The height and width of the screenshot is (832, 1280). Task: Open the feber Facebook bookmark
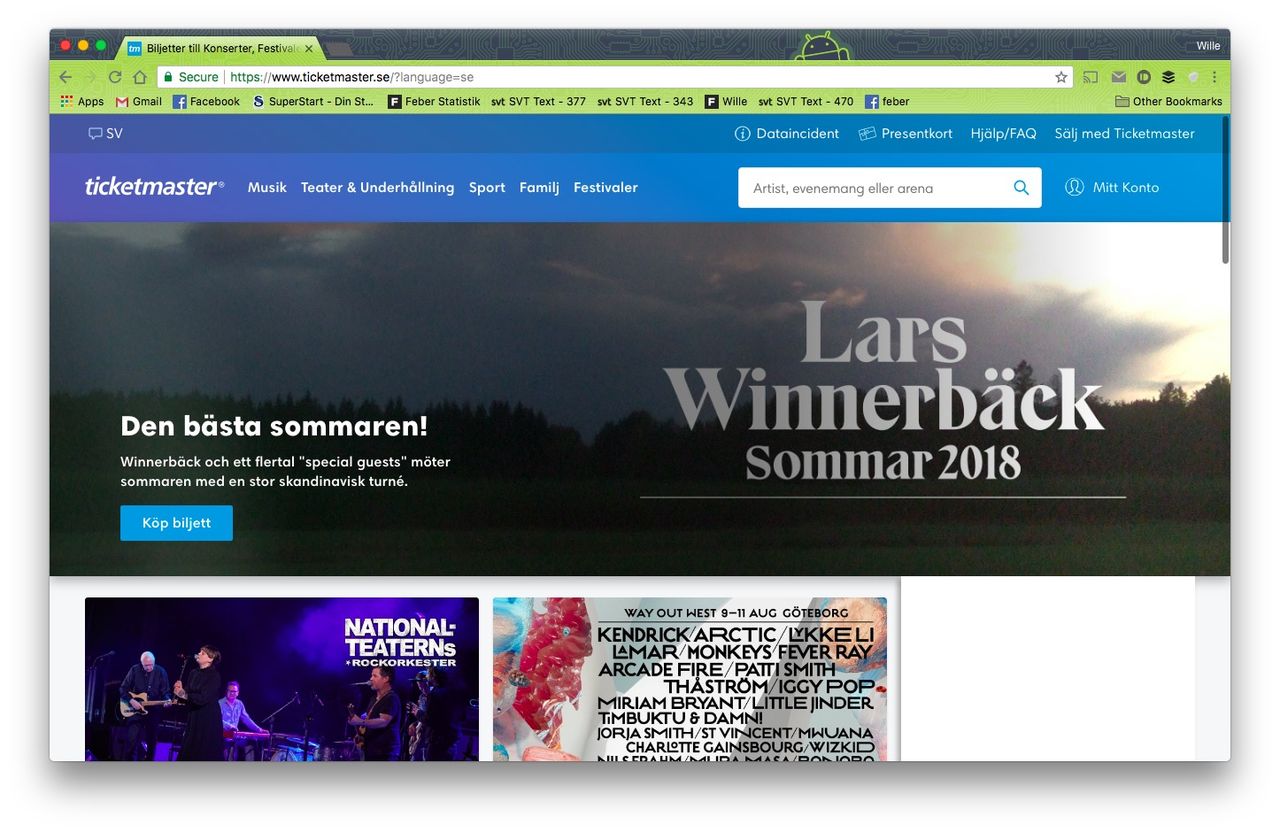(x=887, y=101)
